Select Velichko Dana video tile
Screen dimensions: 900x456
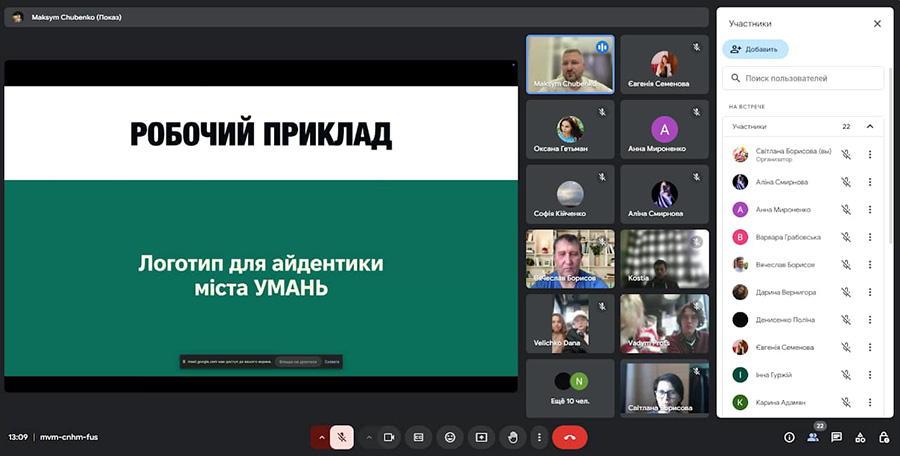click(570, 324)
